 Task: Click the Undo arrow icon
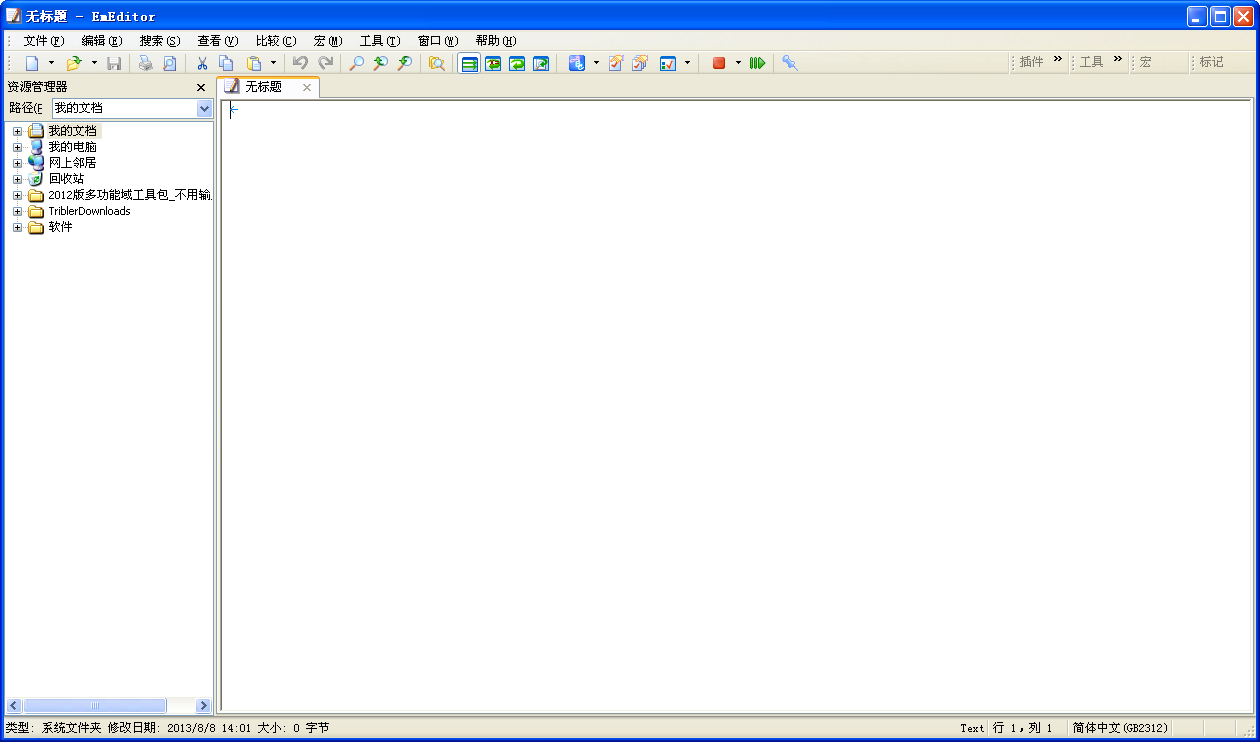point(300,63)
